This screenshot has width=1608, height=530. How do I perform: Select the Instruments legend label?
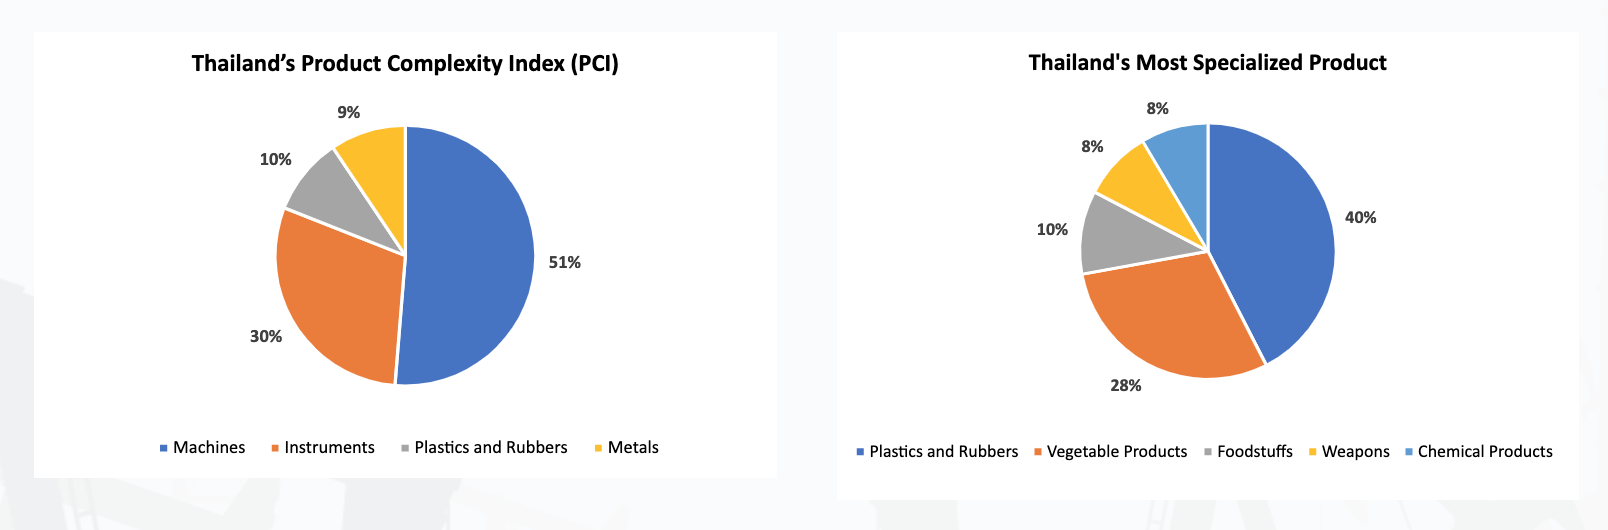click(x=329, y=448)
